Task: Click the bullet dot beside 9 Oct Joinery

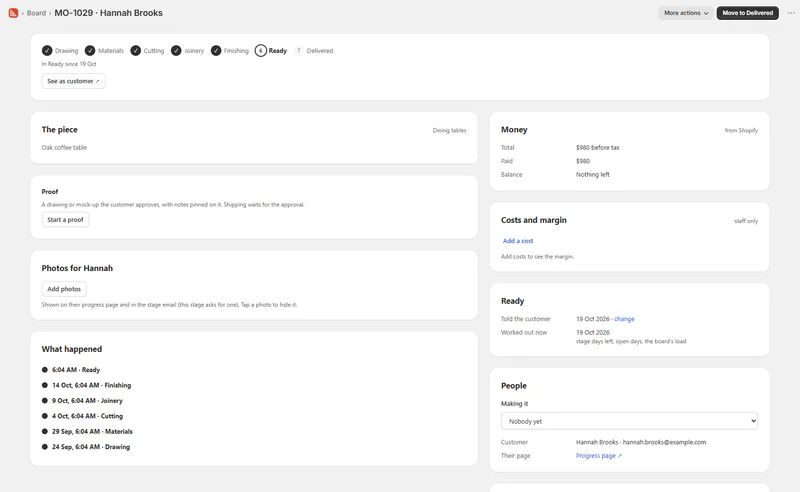Action: coord(45,400)
